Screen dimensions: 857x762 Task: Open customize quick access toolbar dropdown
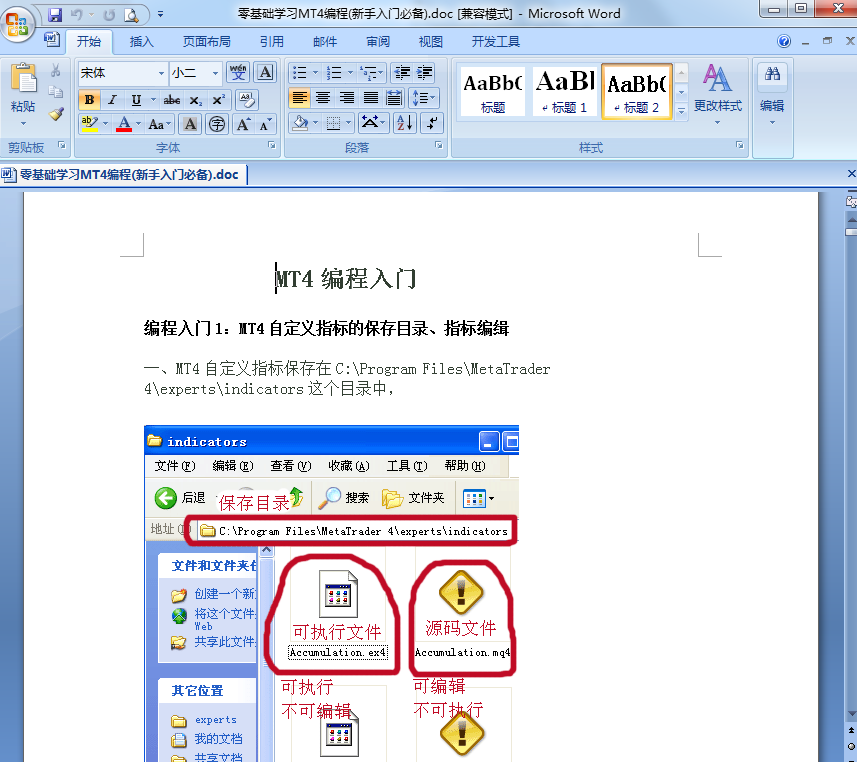[160, 15]
